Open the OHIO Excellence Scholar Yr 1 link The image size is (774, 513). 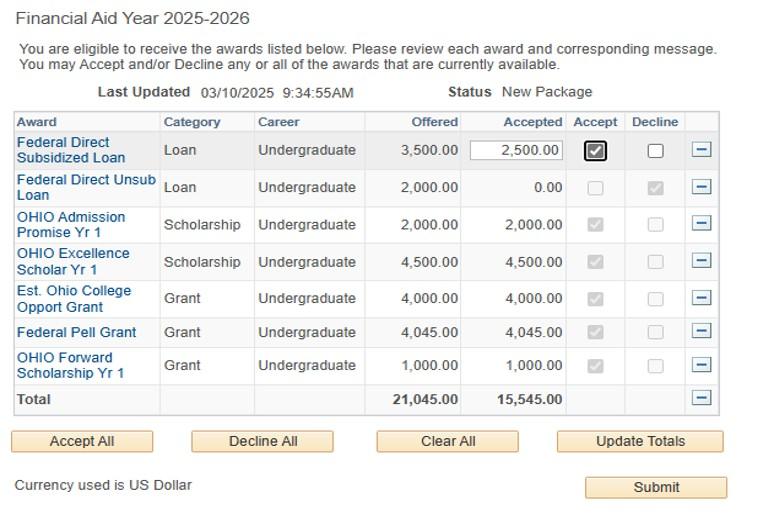pos(73,261)
